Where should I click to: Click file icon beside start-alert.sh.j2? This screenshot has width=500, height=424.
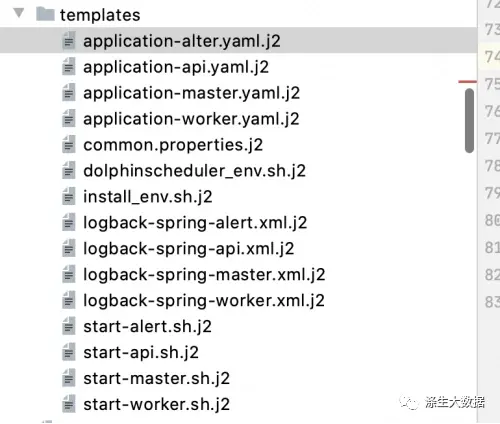(x=69, y=327)
